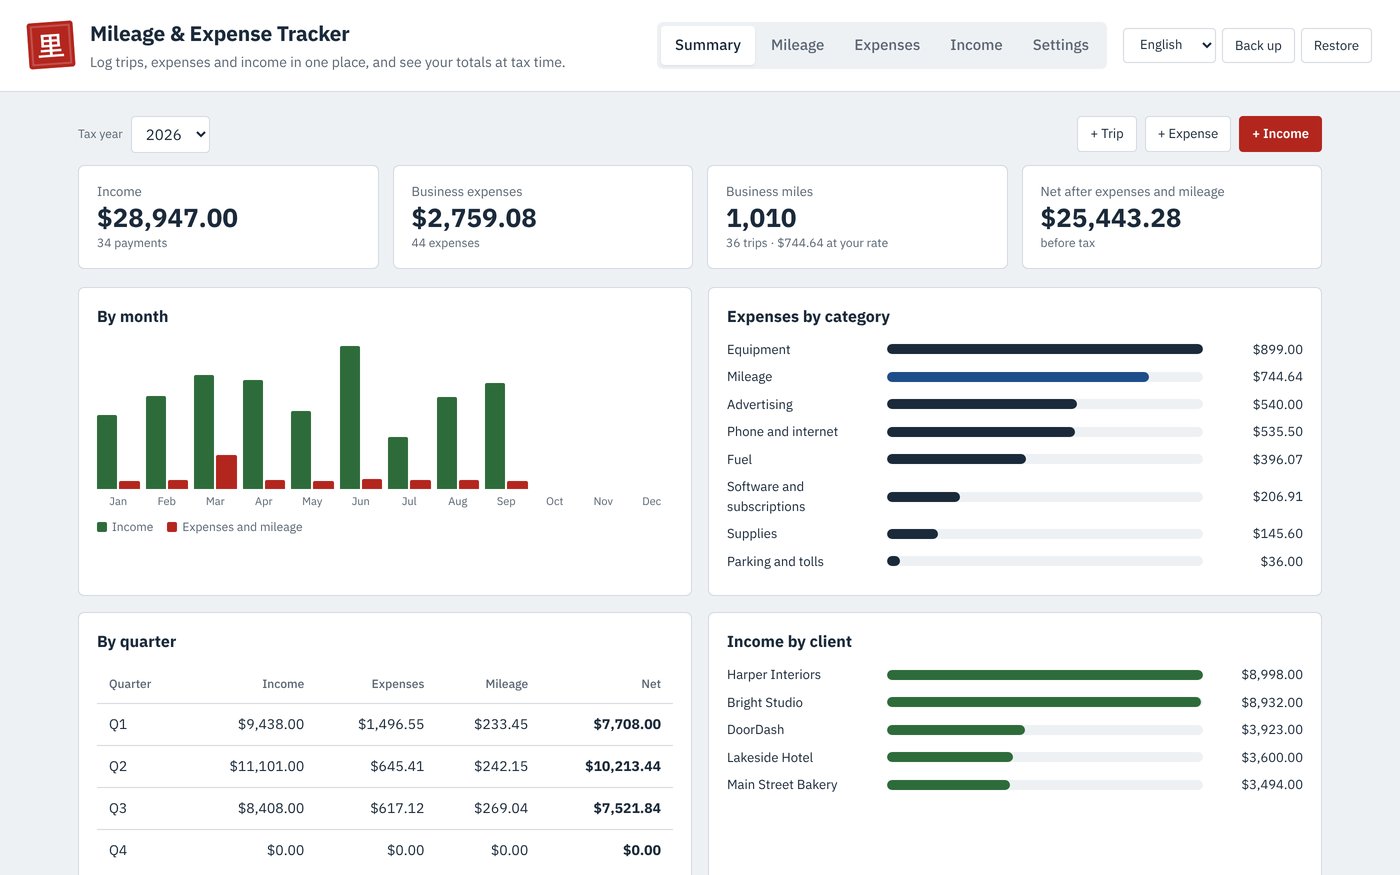
Task: Add income with the red + Income button
Action: (x=1280, y=134)
